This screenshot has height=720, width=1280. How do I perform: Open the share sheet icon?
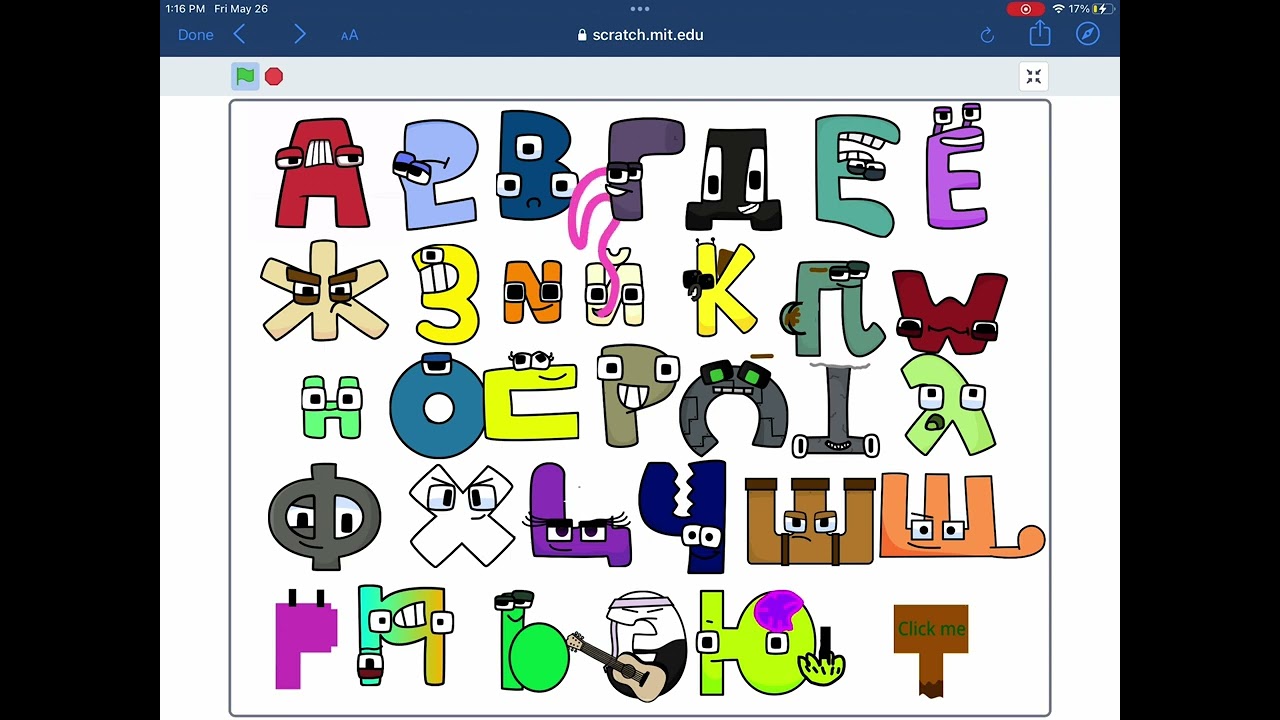[1040, 34]
